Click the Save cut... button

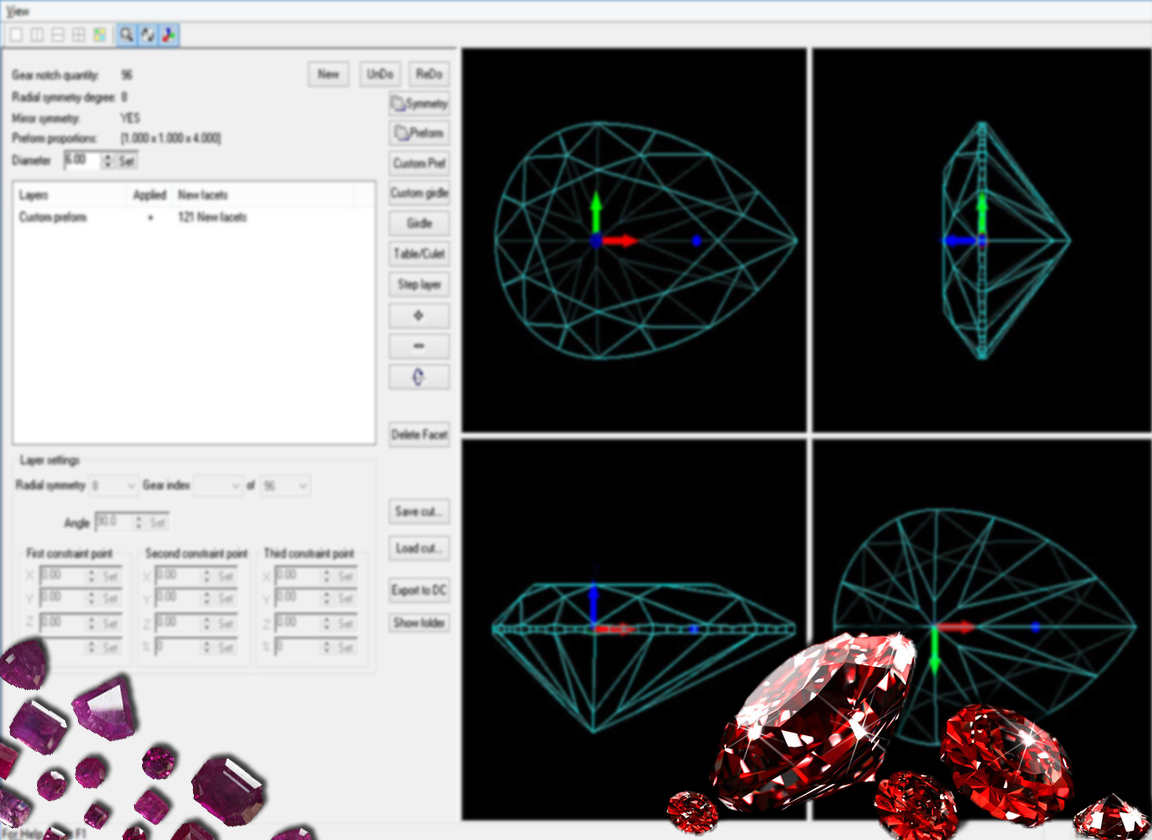[419, 511]
